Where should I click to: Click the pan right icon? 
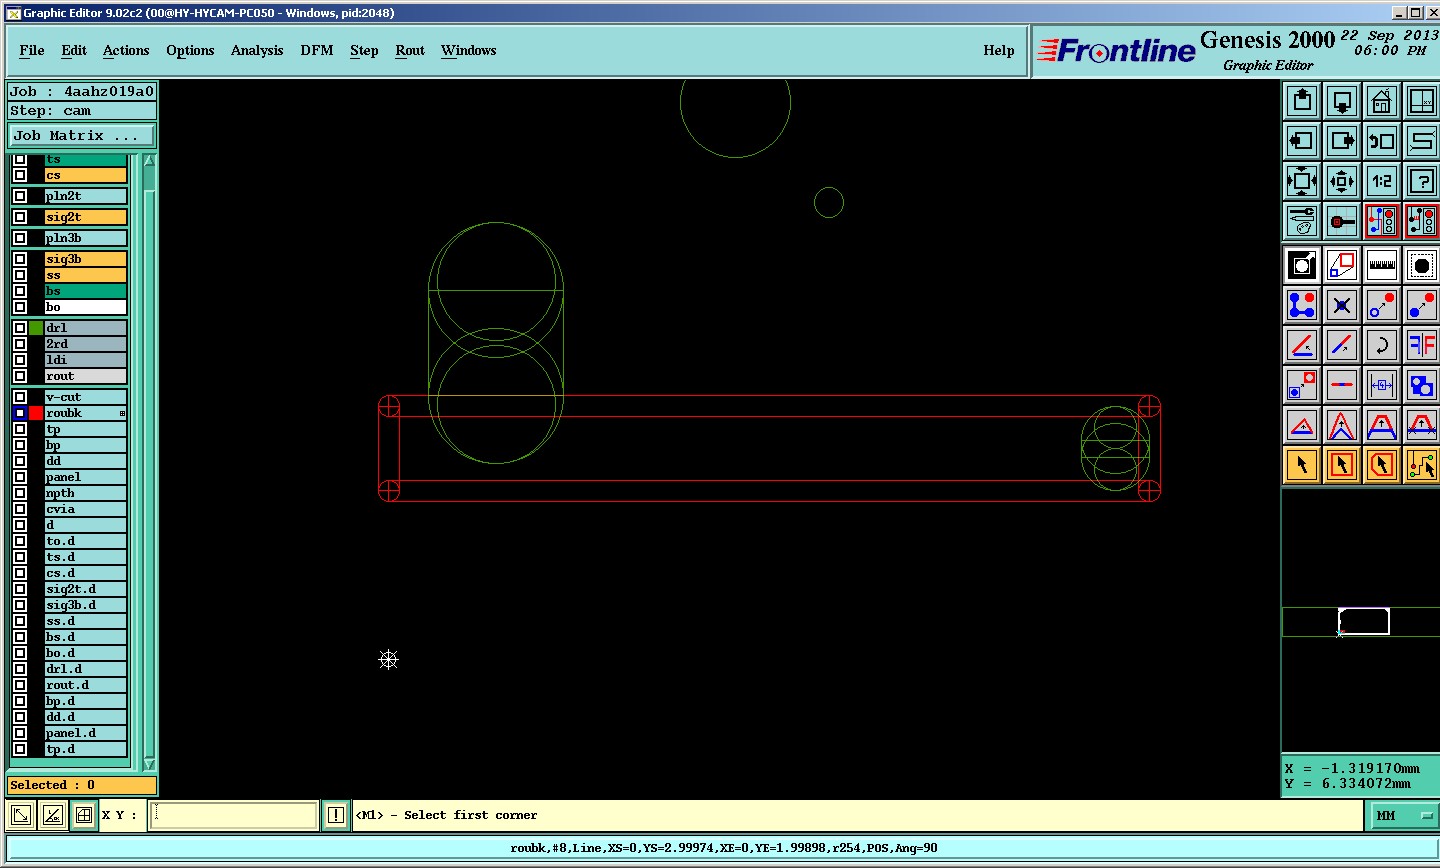pyautogui.click(x=1342, y=141)
